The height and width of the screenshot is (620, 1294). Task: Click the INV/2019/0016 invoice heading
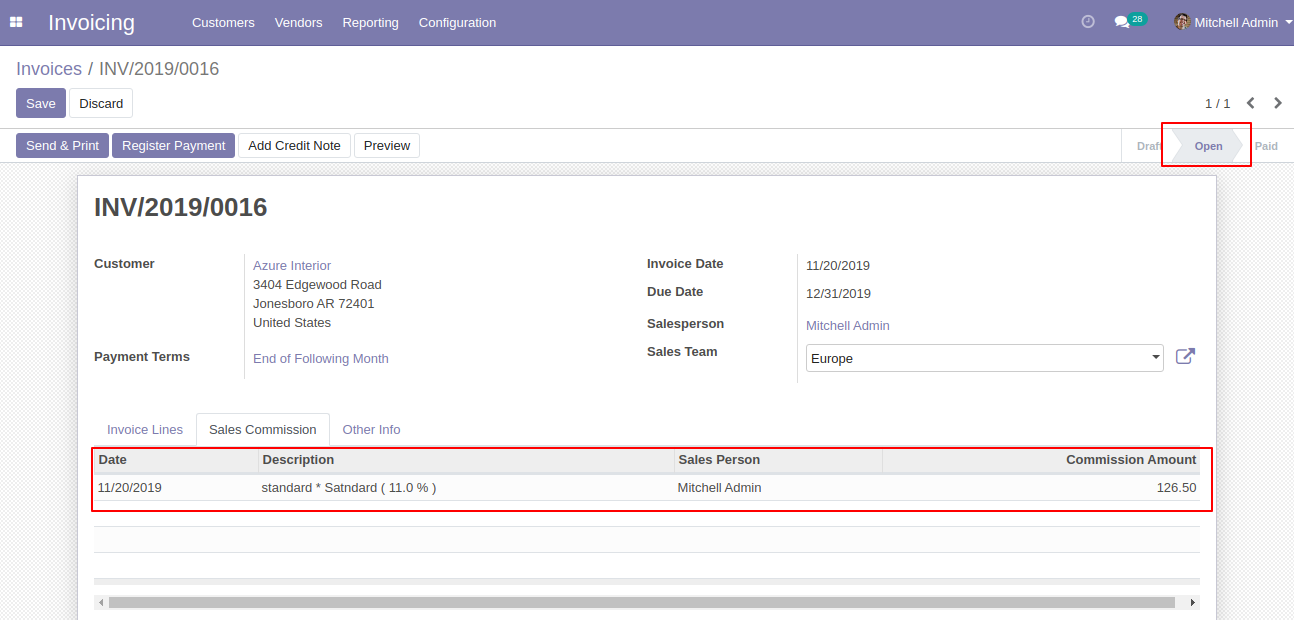pyautogui.click(x=181, y=207)
